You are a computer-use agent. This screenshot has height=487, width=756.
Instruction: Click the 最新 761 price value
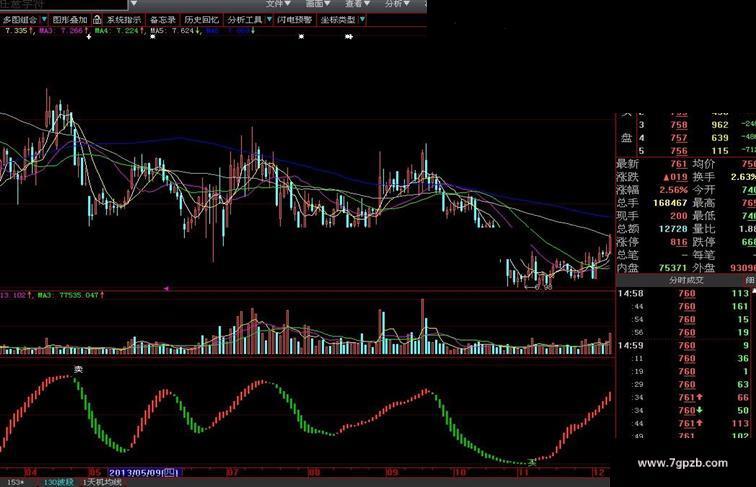pos(678,164)
